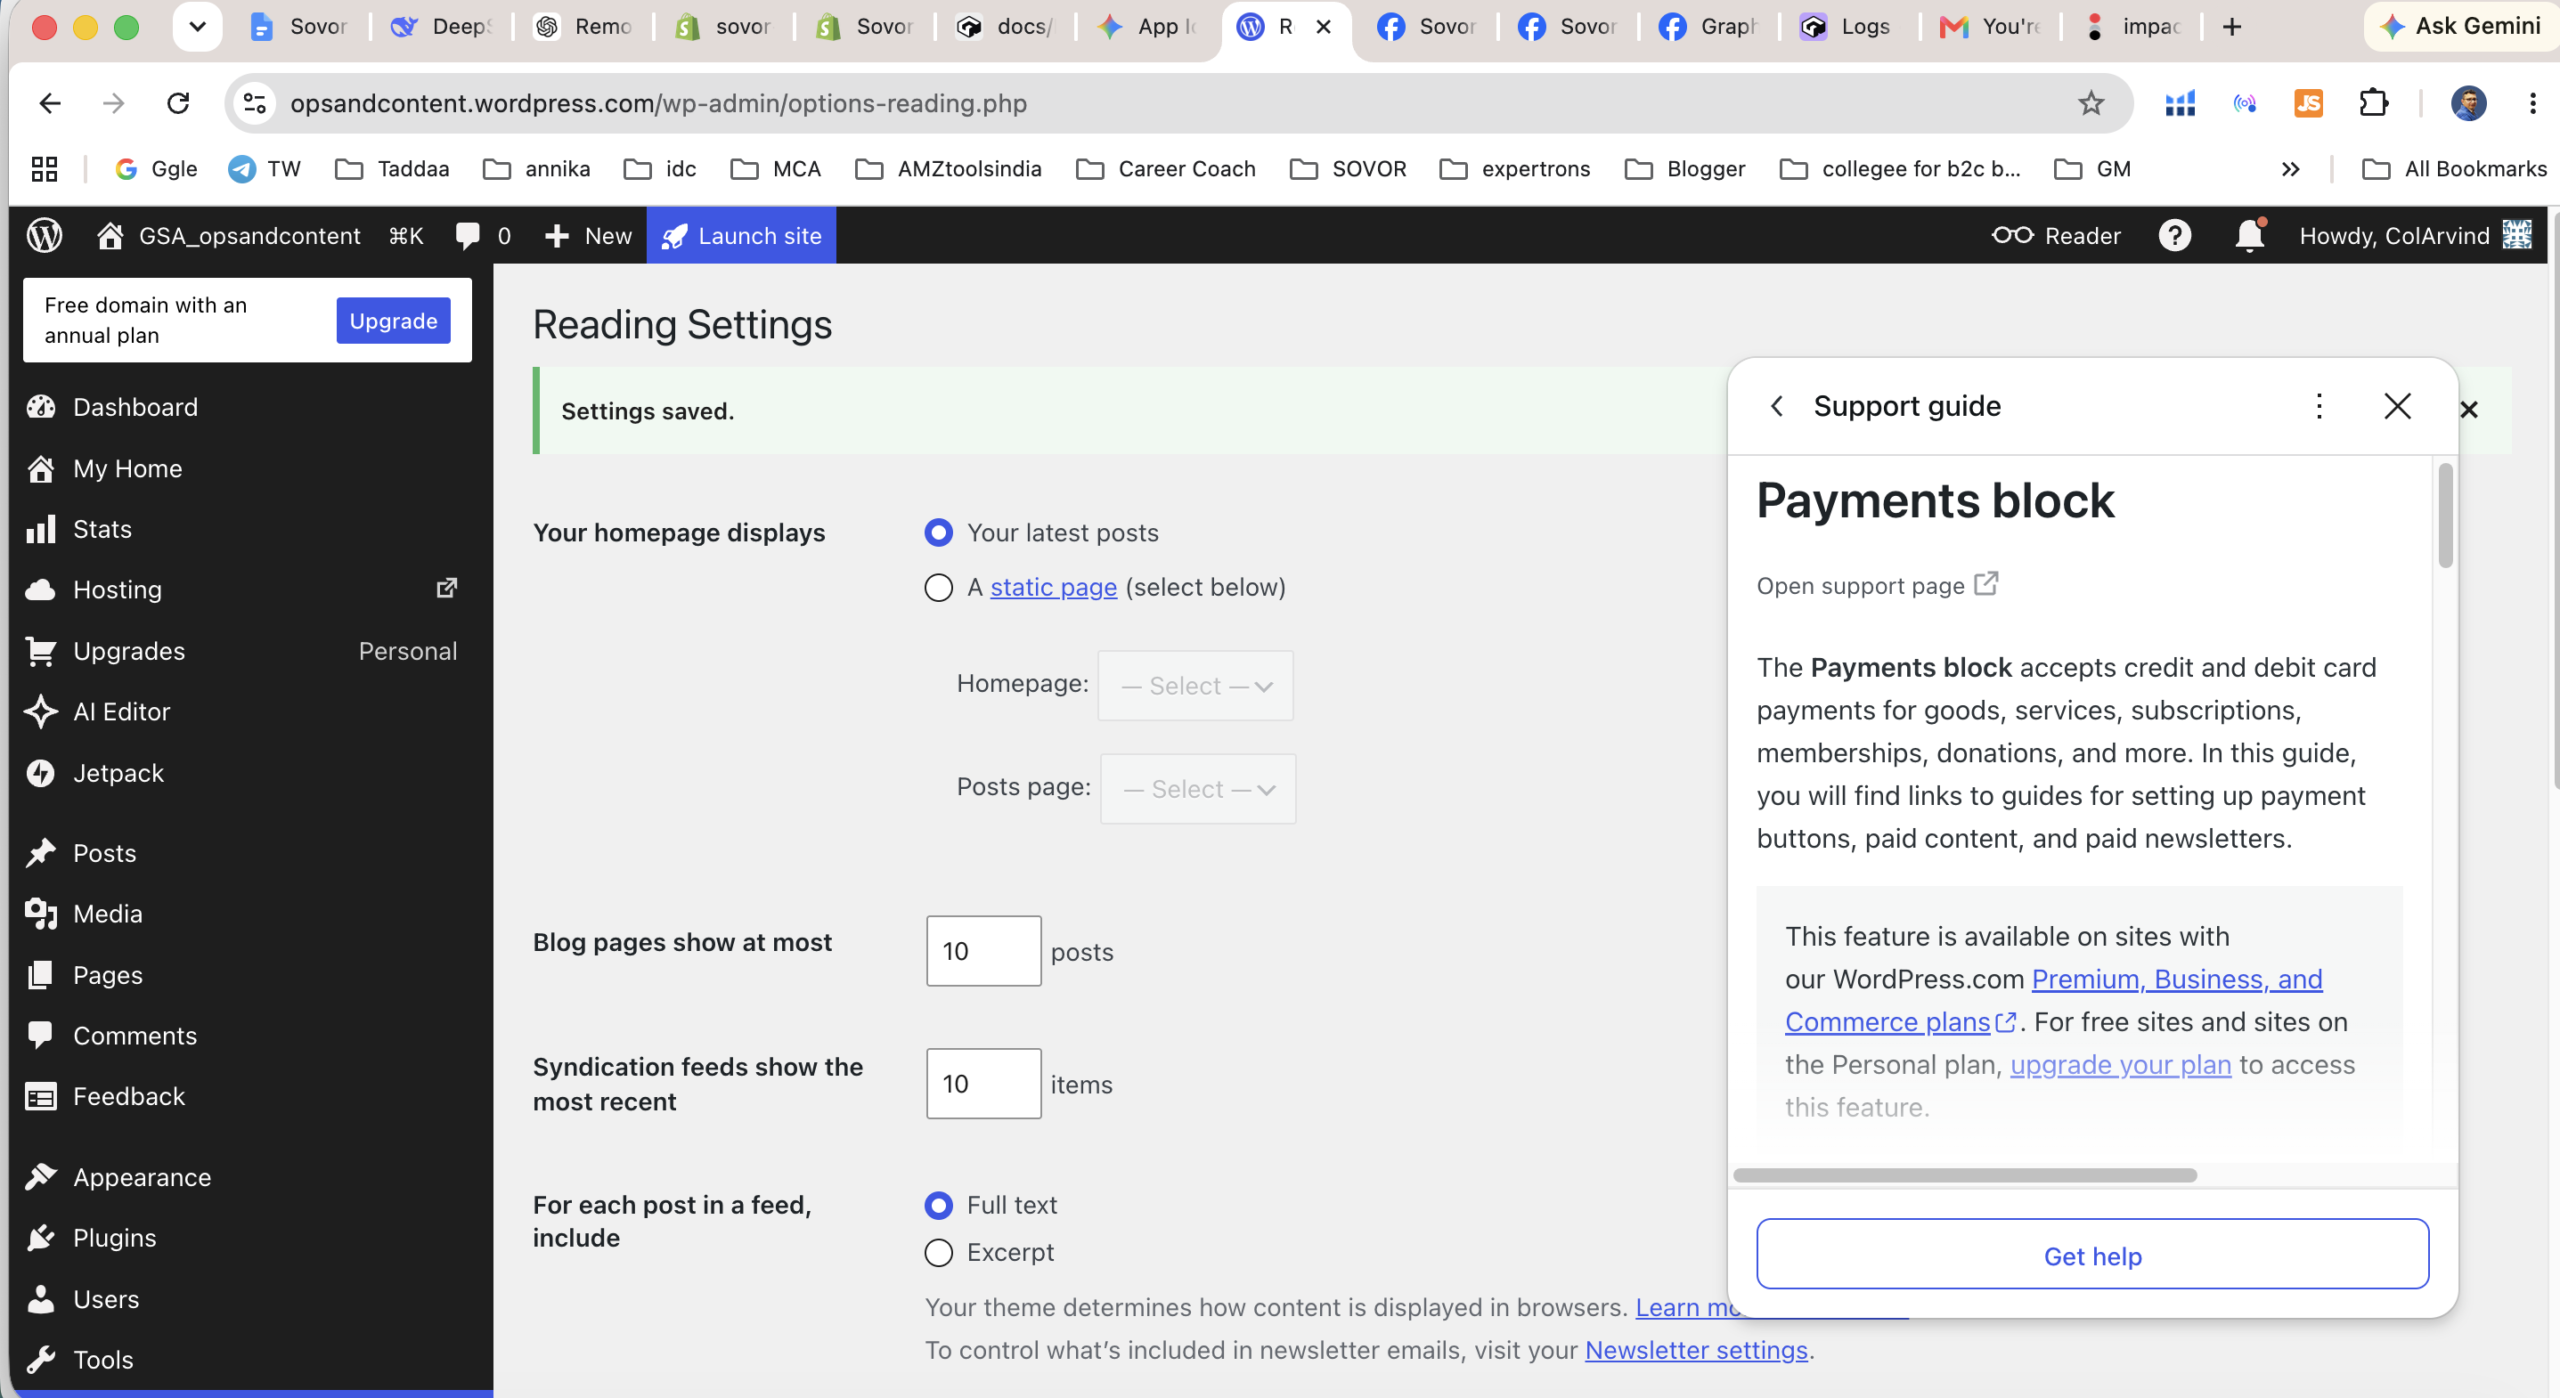The height and width of the screenshot is (1398, 2560).
Task: Go back using Support guide back chevron
Action: point(1777,406)
